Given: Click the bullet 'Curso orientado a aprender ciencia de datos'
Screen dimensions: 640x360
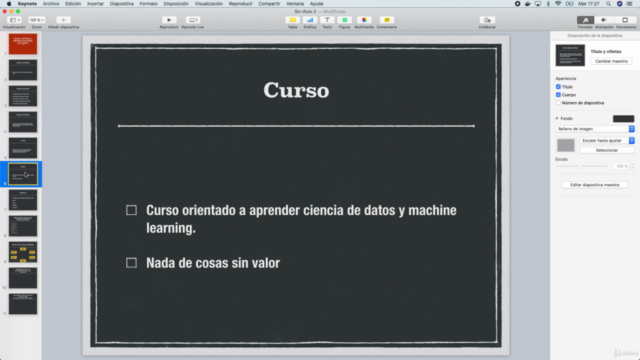Looking at the screenshot, I should point(301,219).
